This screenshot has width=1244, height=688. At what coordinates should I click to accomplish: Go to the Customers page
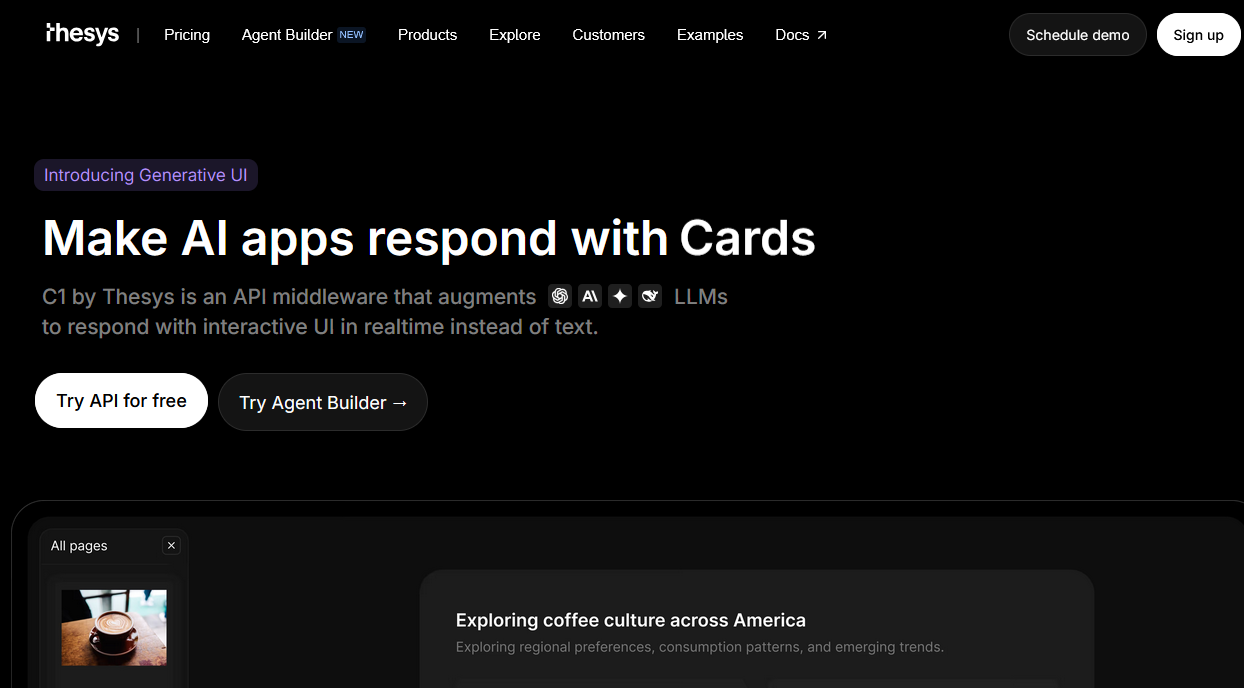point(608,35)
